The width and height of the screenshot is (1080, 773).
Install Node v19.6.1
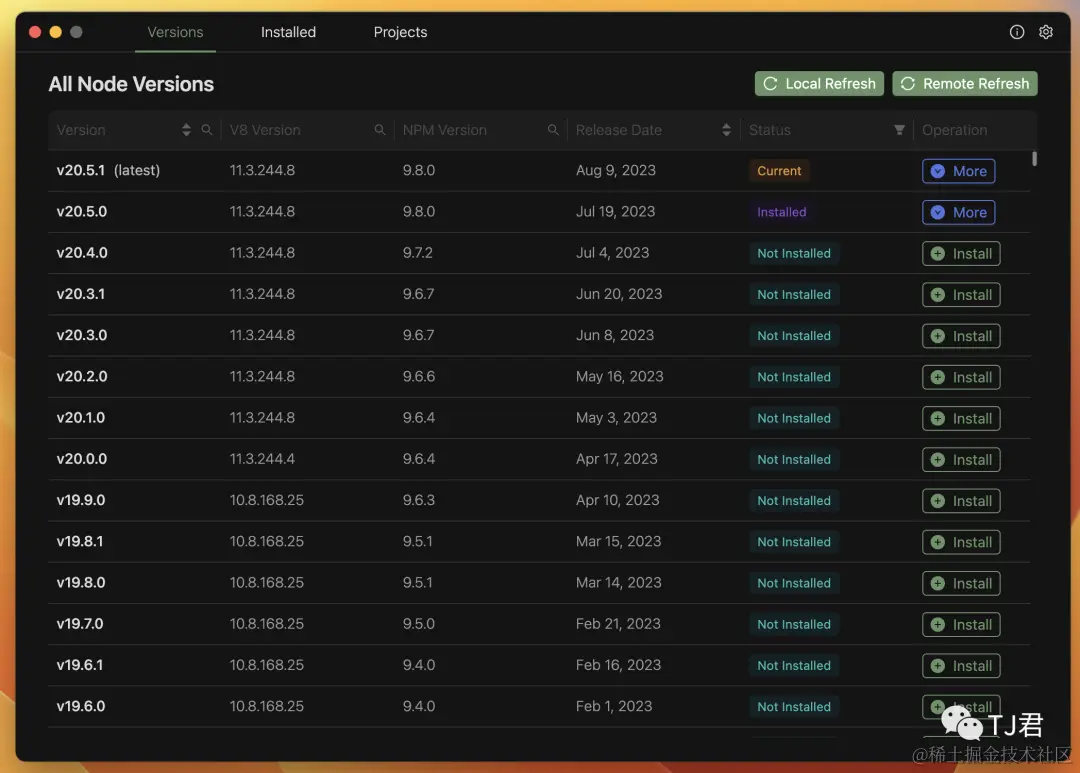[961, 666]
